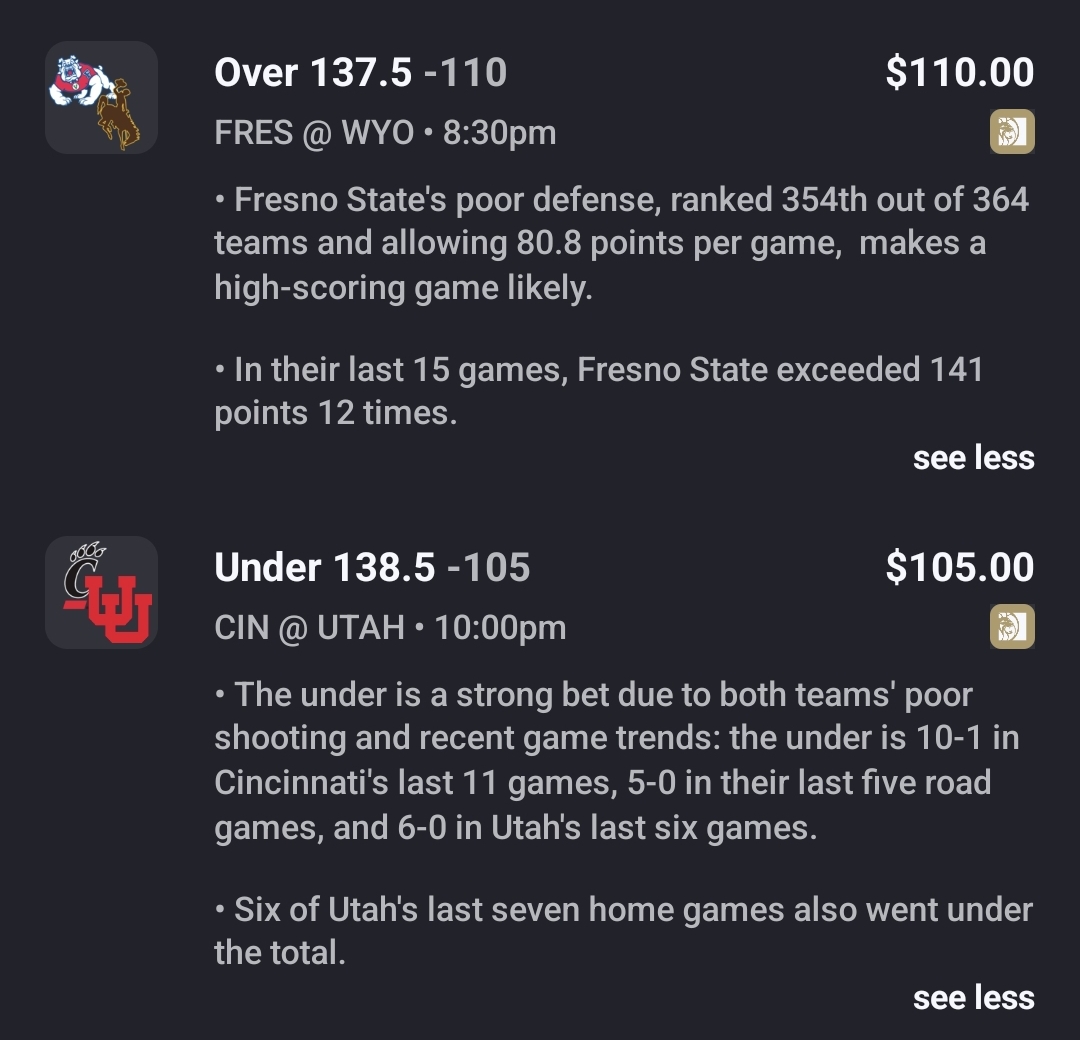
Task: Click the -105 odds value
Action: tap(489, 568)
